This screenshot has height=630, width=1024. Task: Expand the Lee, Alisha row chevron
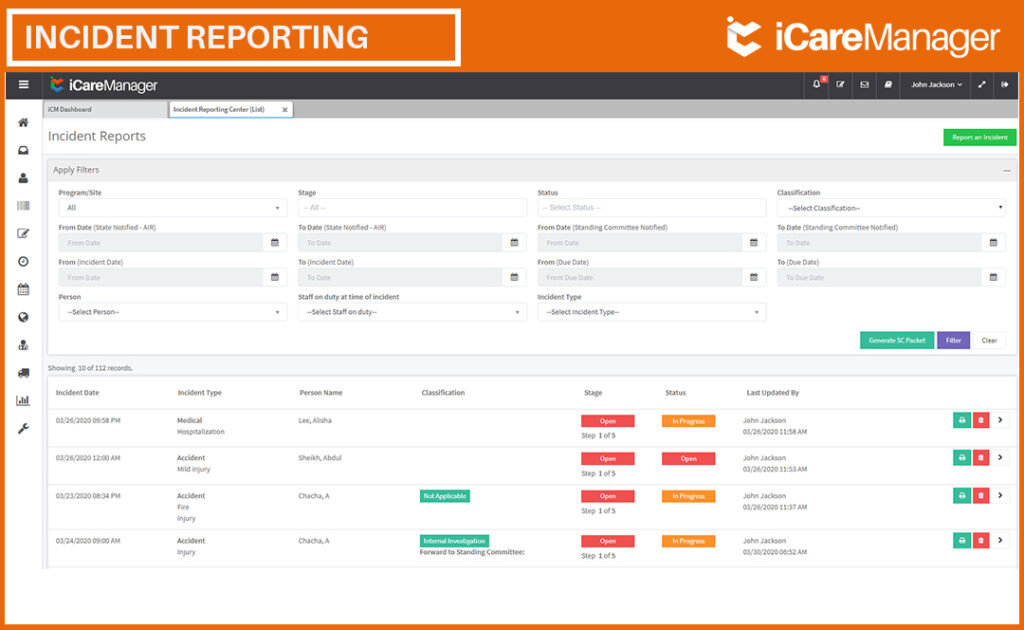point(1000,420)
